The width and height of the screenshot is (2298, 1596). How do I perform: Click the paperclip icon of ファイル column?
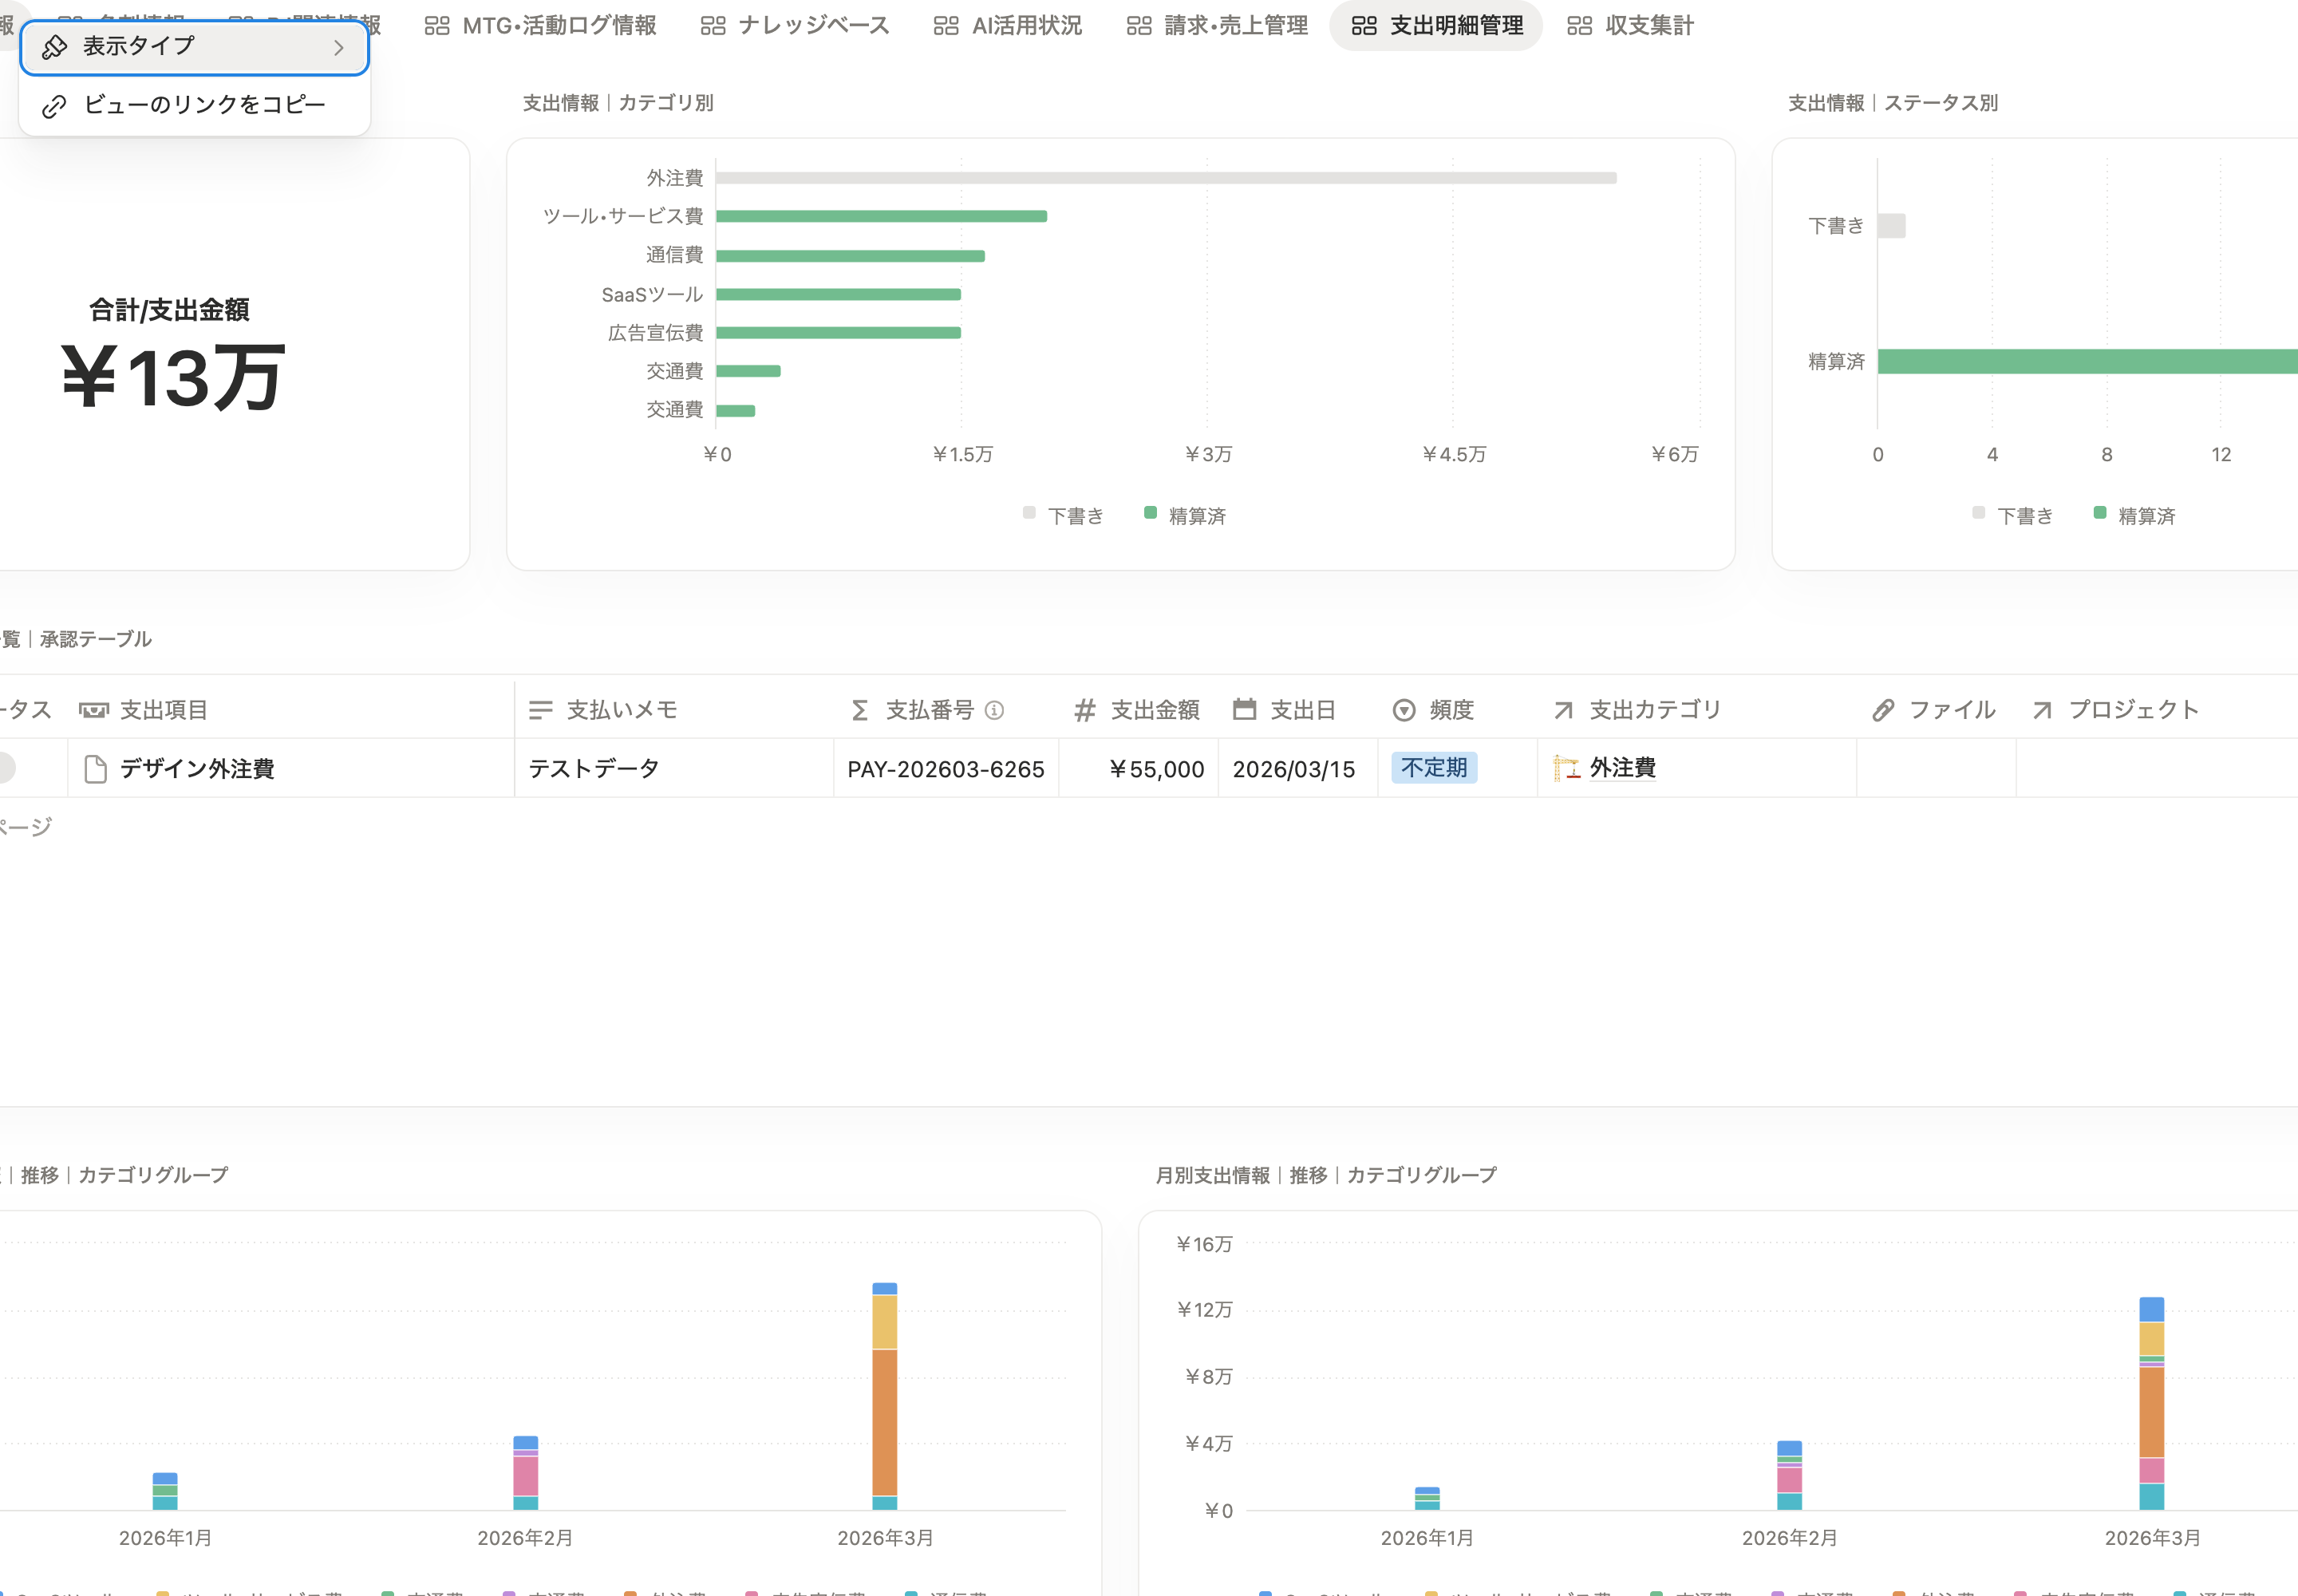tap(1884, 710)
